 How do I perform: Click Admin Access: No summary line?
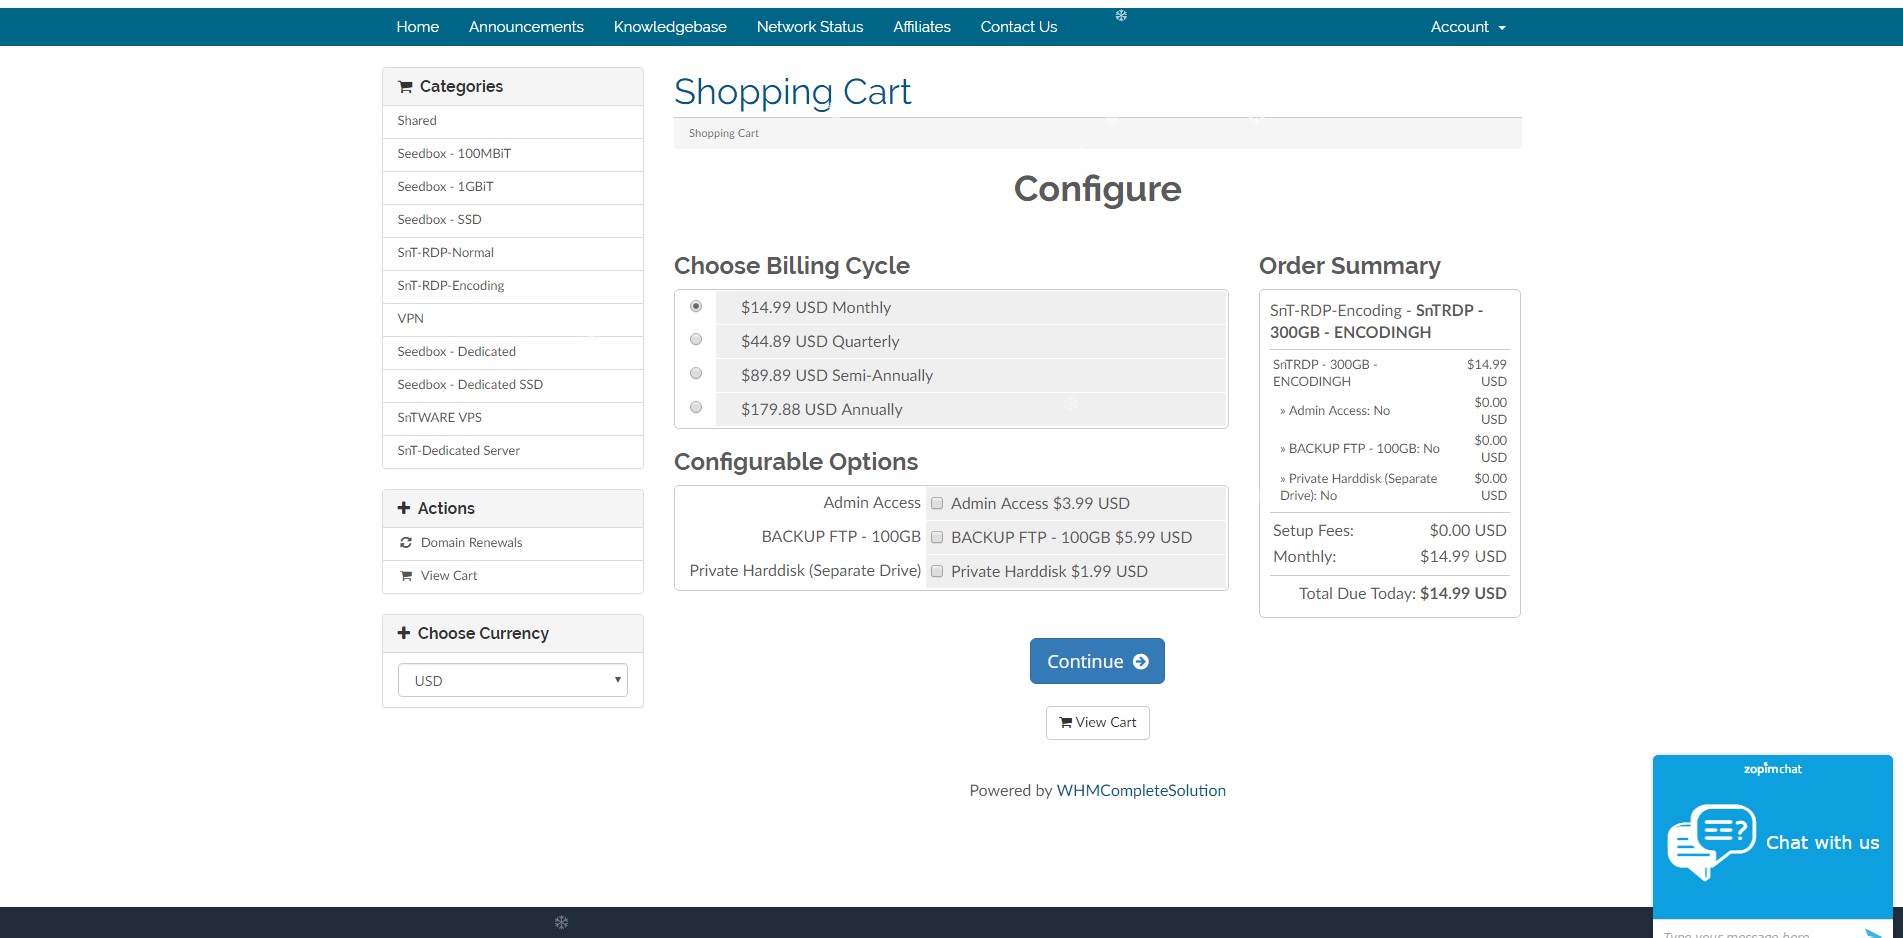tap(1335, 411)
